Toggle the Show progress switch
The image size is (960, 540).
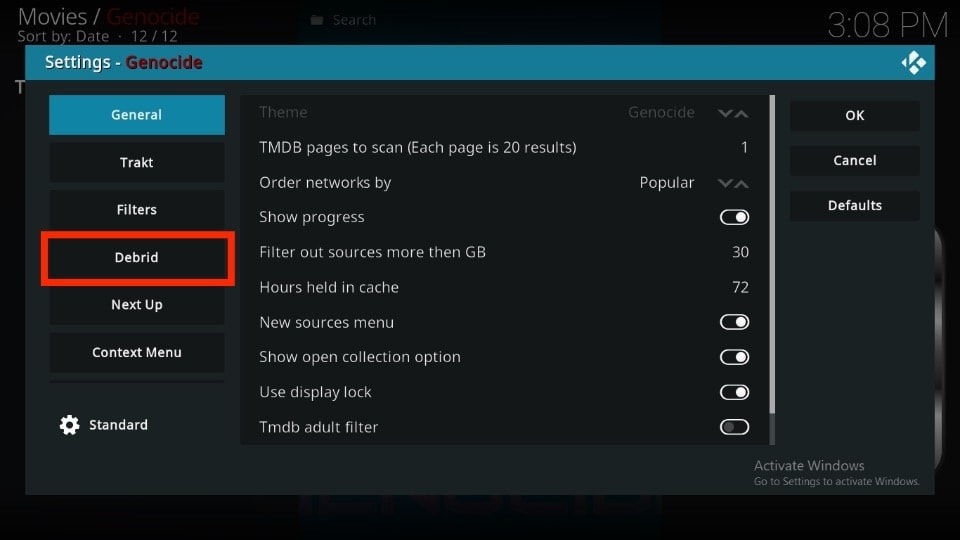click(x=734, y=217)
